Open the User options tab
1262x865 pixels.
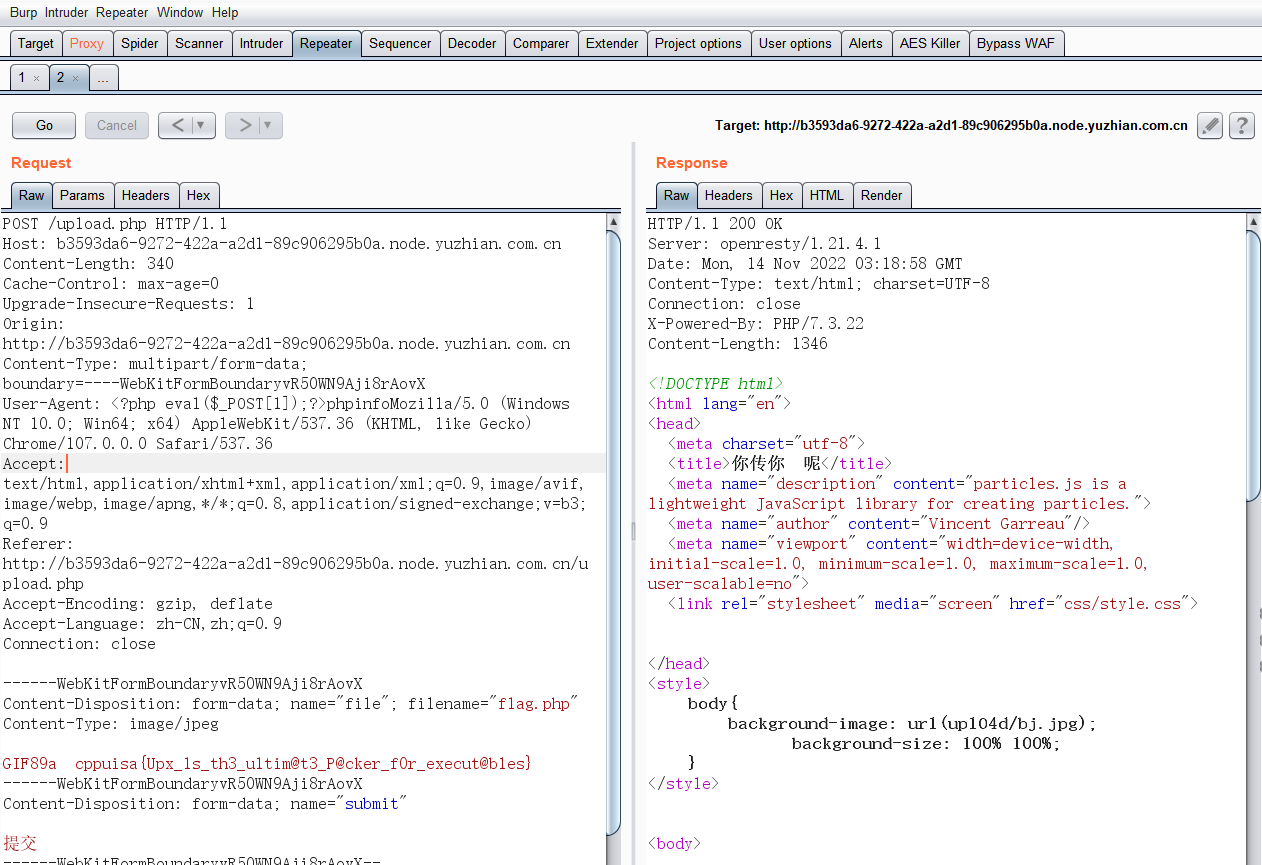click(795, 43)
